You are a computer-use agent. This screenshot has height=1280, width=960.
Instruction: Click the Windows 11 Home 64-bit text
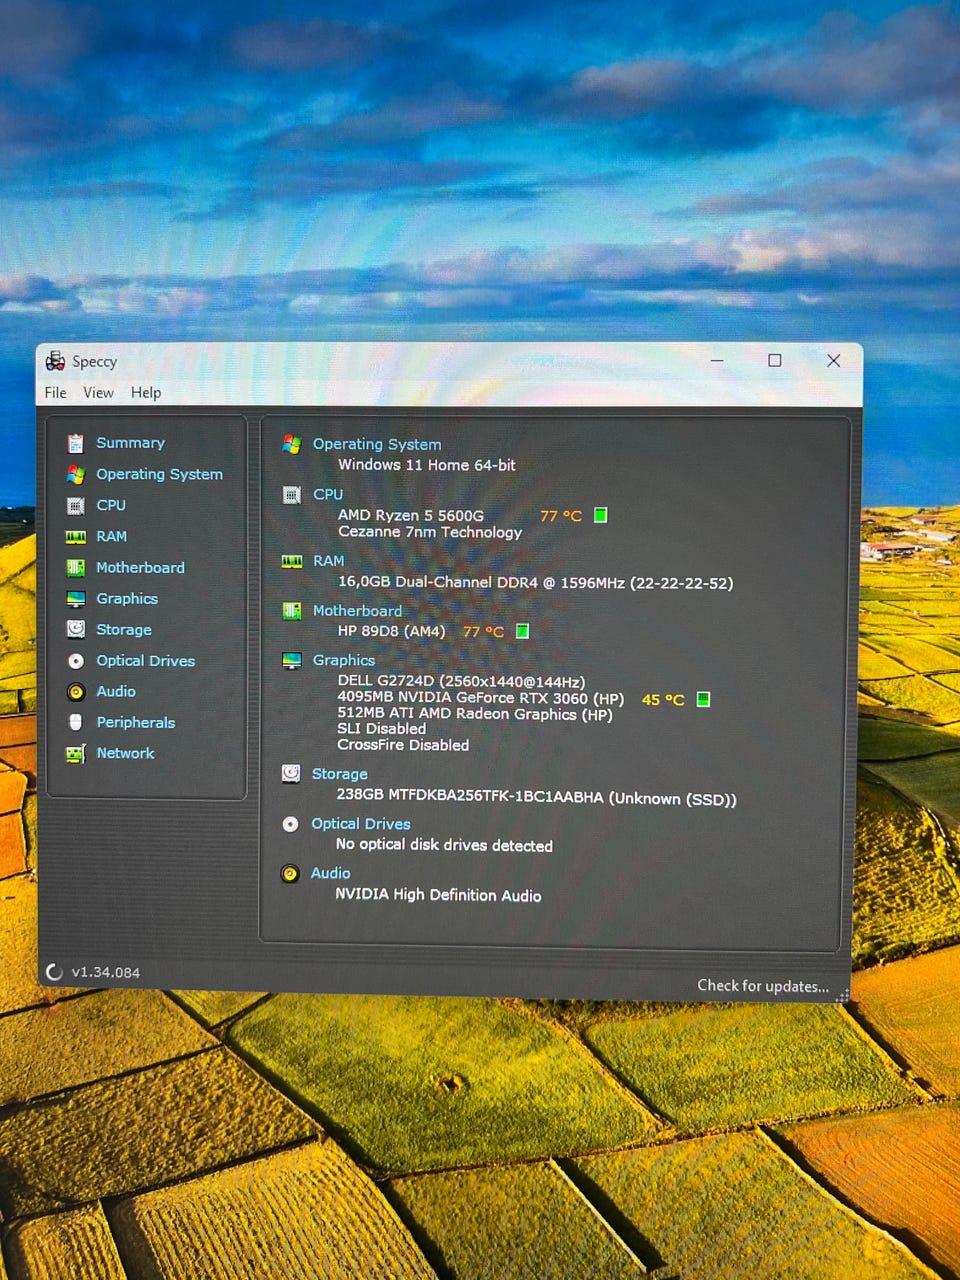[427, 465]
